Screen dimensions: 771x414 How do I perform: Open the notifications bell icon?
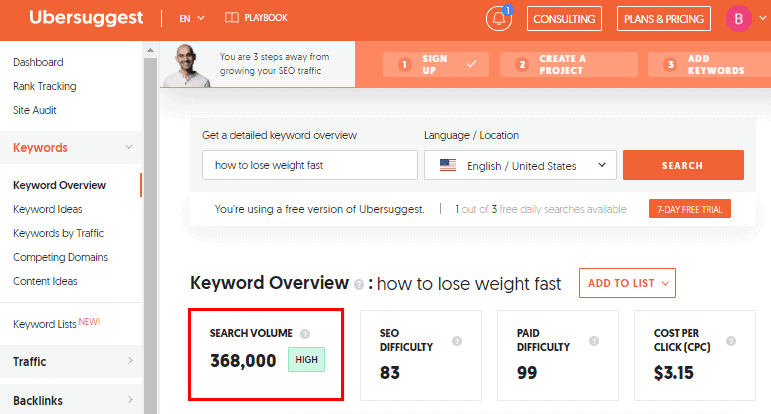pyautogui.click(x=499, y=19)
